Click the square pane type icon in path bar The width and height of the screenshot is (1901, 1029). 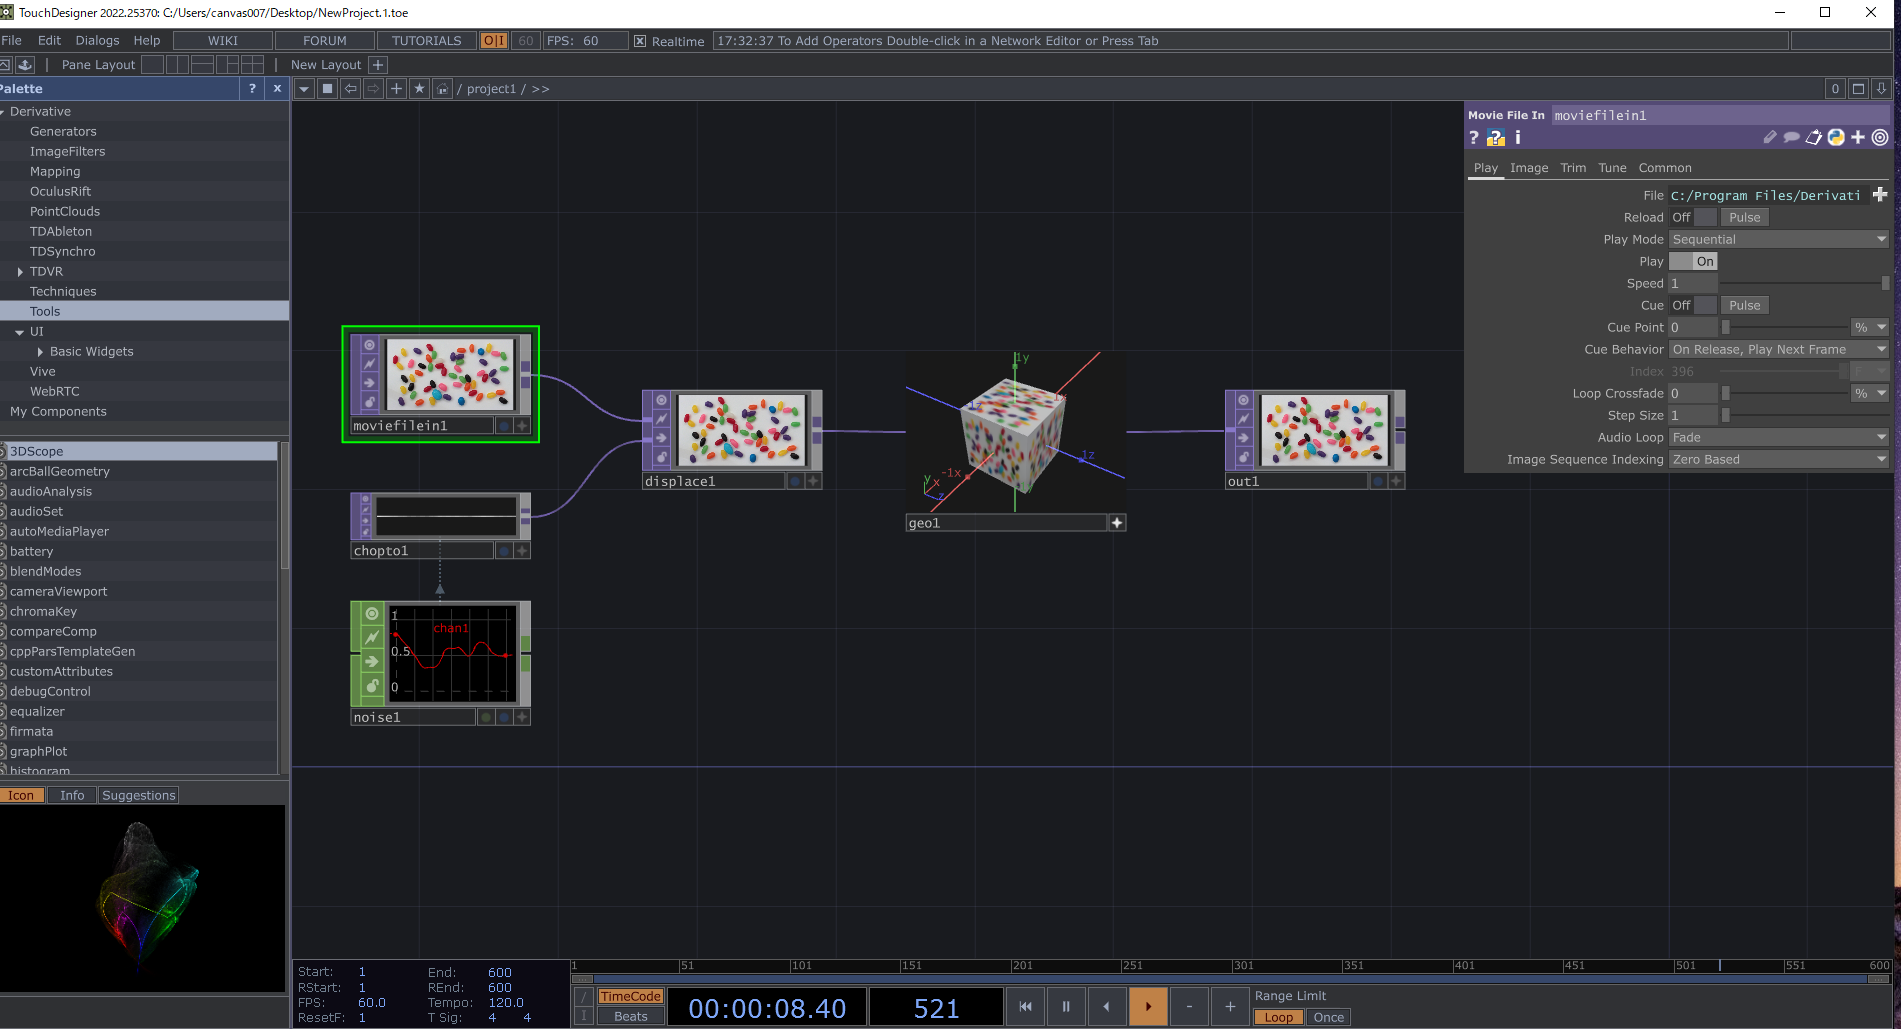pyautogui.click(x=327, y=89)
